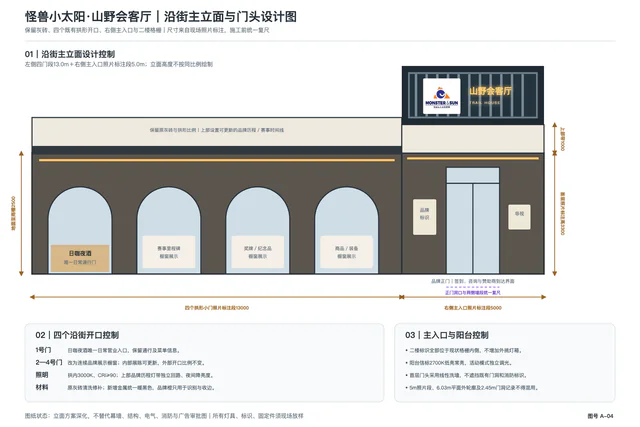Click the footer note starting '图纸状态：立面方案深化'
Image resolution: width=640 pixels, height=427 pixels.
[x=164, y=416]
